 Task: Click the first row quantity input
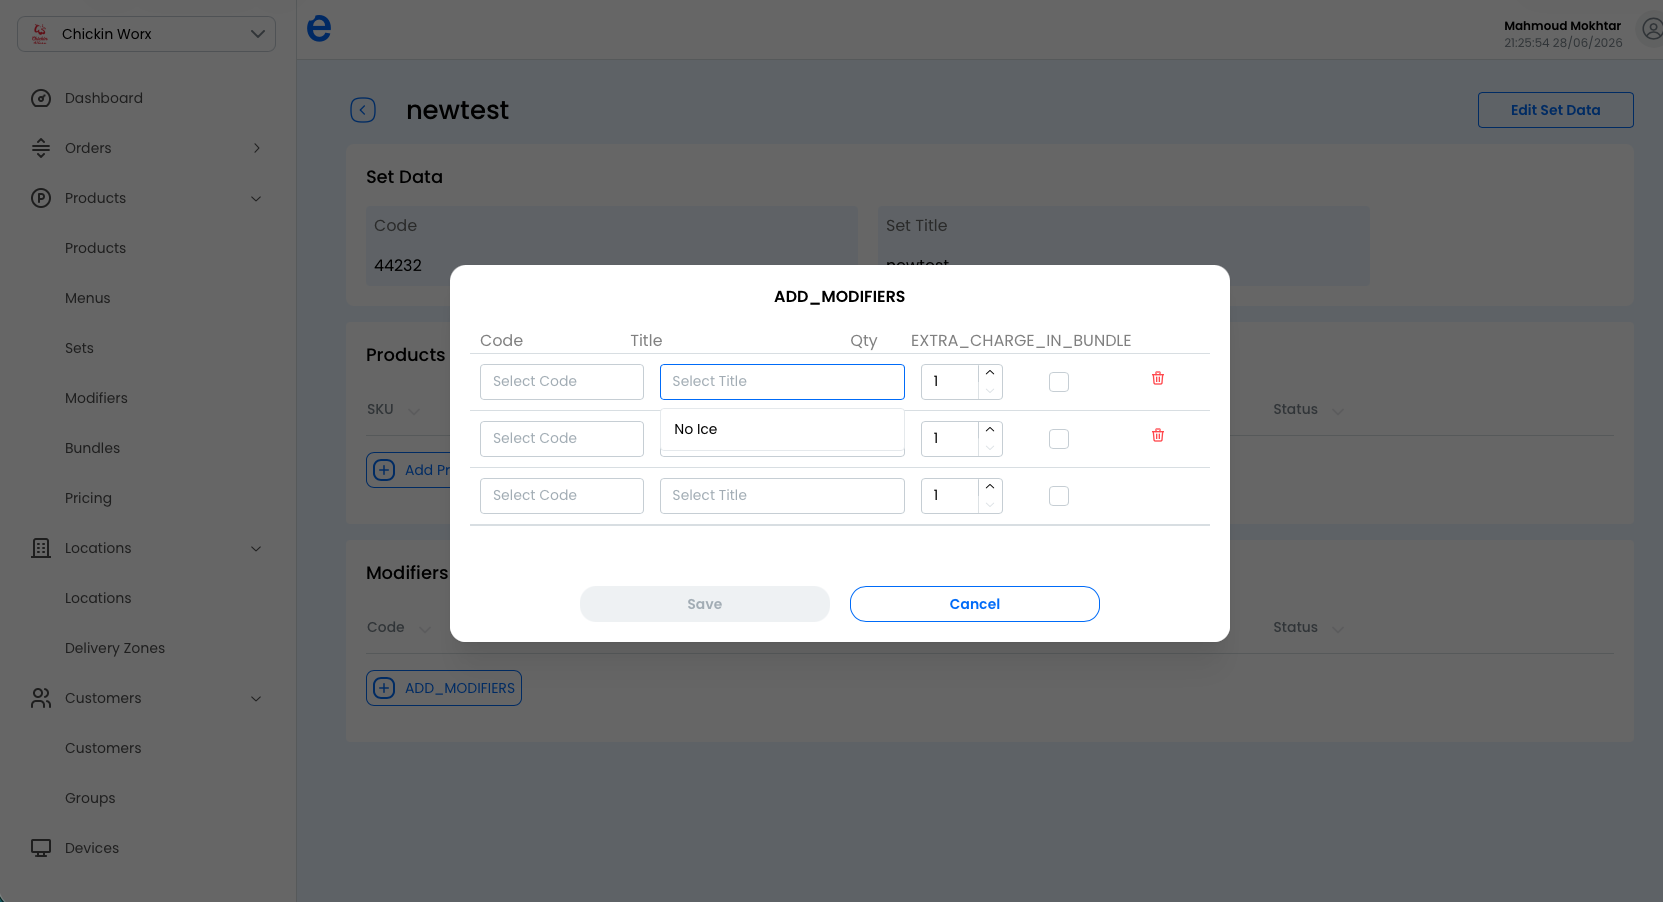[950, 382]
